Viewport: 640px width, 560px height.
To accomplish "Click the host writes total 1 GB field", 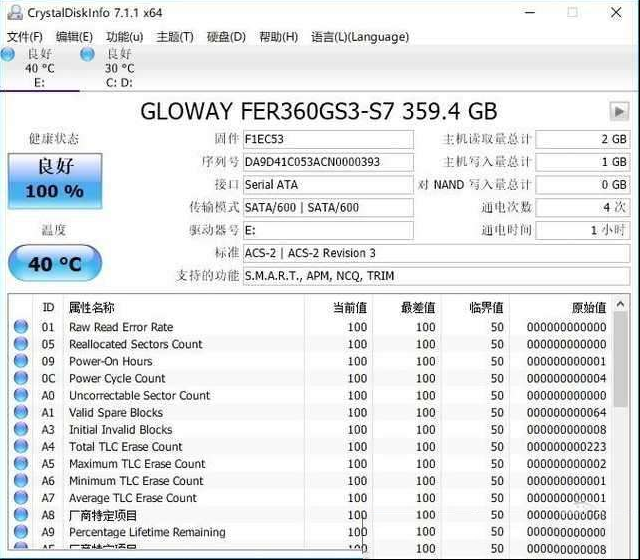I will pos(583,162).
